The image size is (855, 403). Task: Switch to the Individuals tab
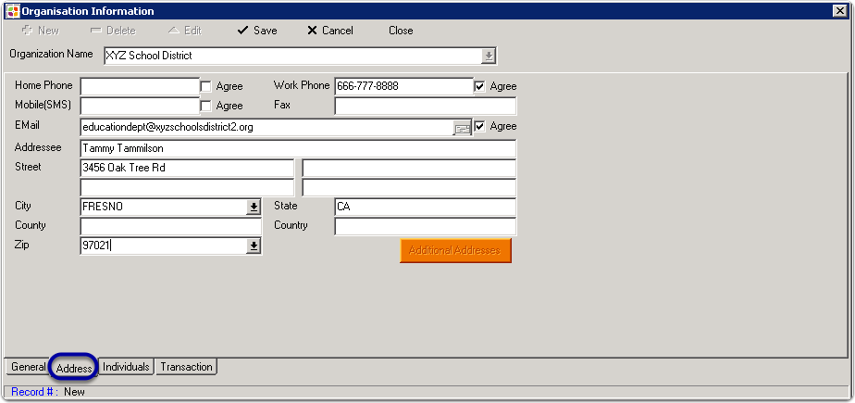coord(126,367)
